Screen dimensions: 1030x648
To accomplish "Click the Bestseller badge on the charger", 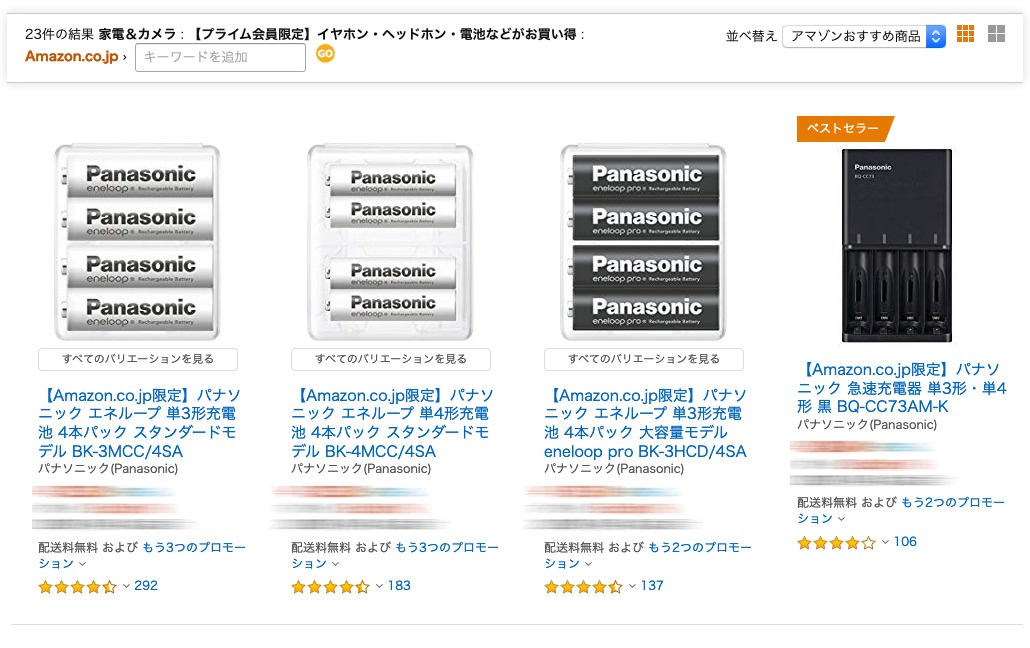I will [x=843, y=129].
